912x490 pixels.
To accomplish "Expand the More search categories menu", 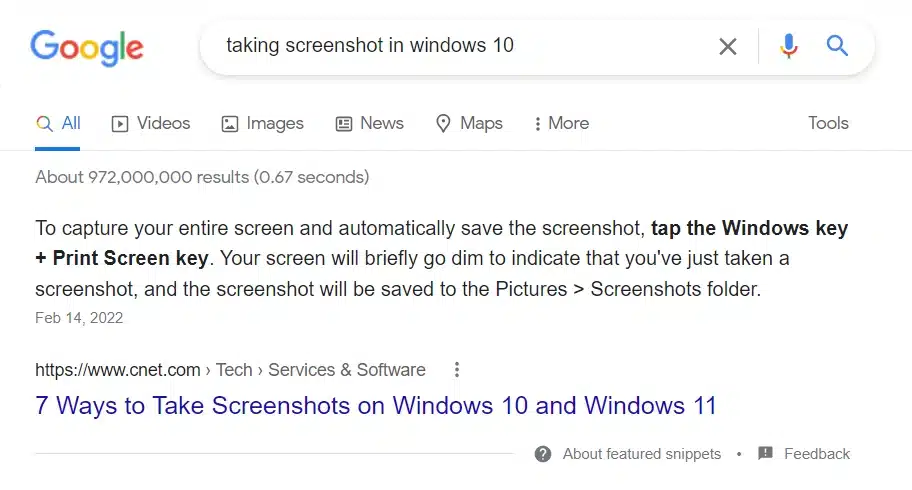I will (x=561, y=123).
